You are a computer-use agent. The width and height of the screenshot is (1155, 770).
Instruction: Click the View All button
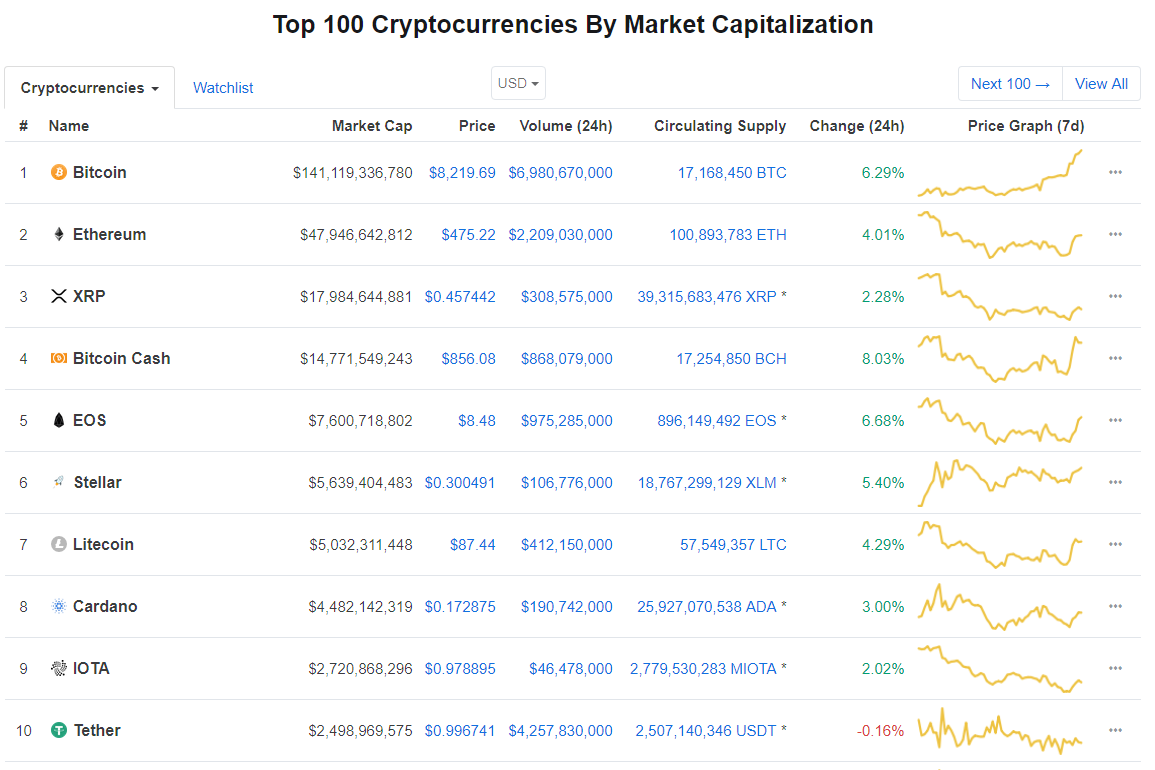click(1101, 84)
